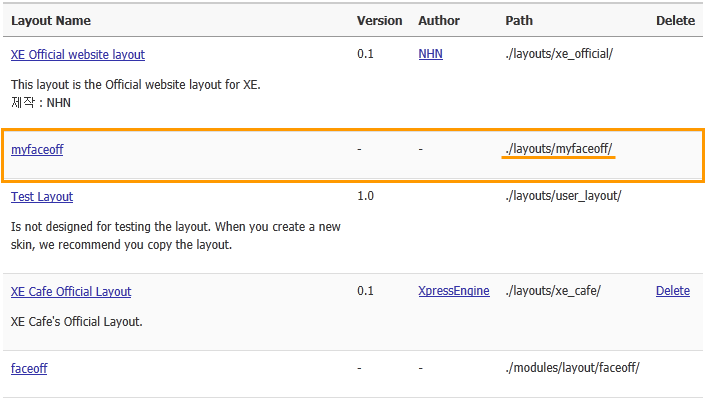Delete the XE Cafe Official Layout

(x=672, y=291)
